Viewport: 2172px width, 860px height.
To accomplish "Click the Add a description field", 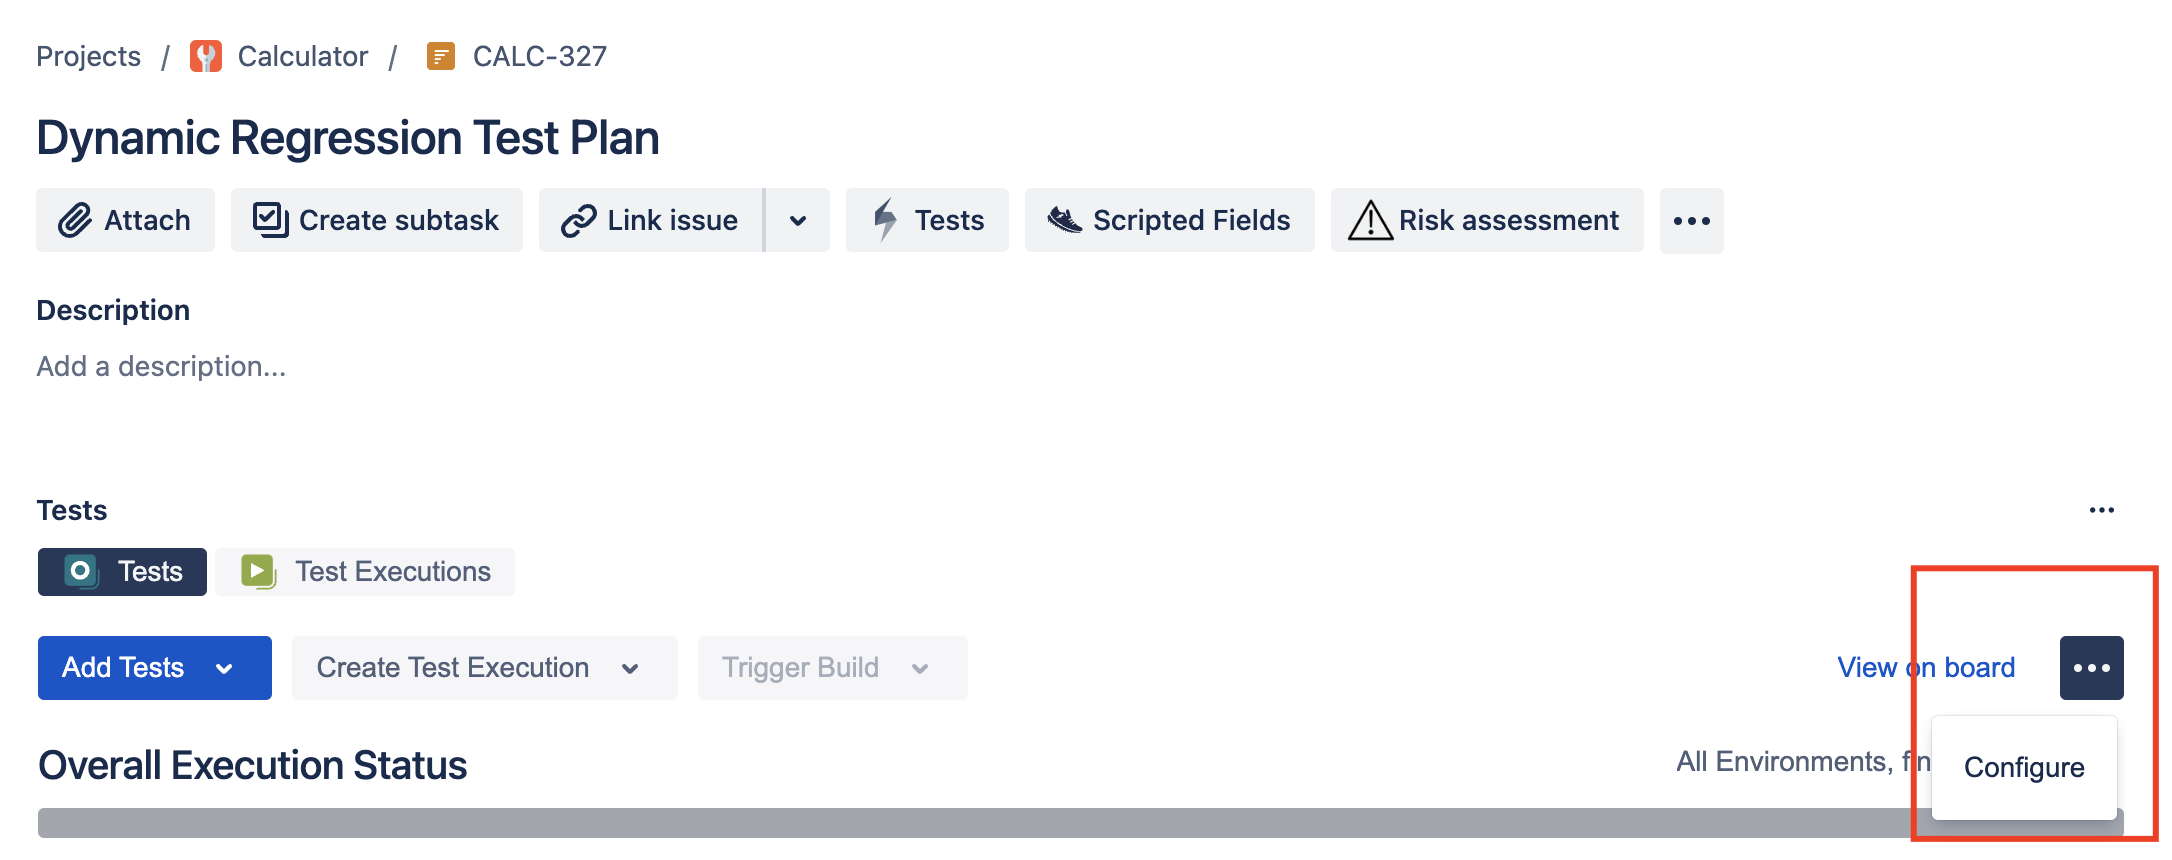I will tap(162, 366).
